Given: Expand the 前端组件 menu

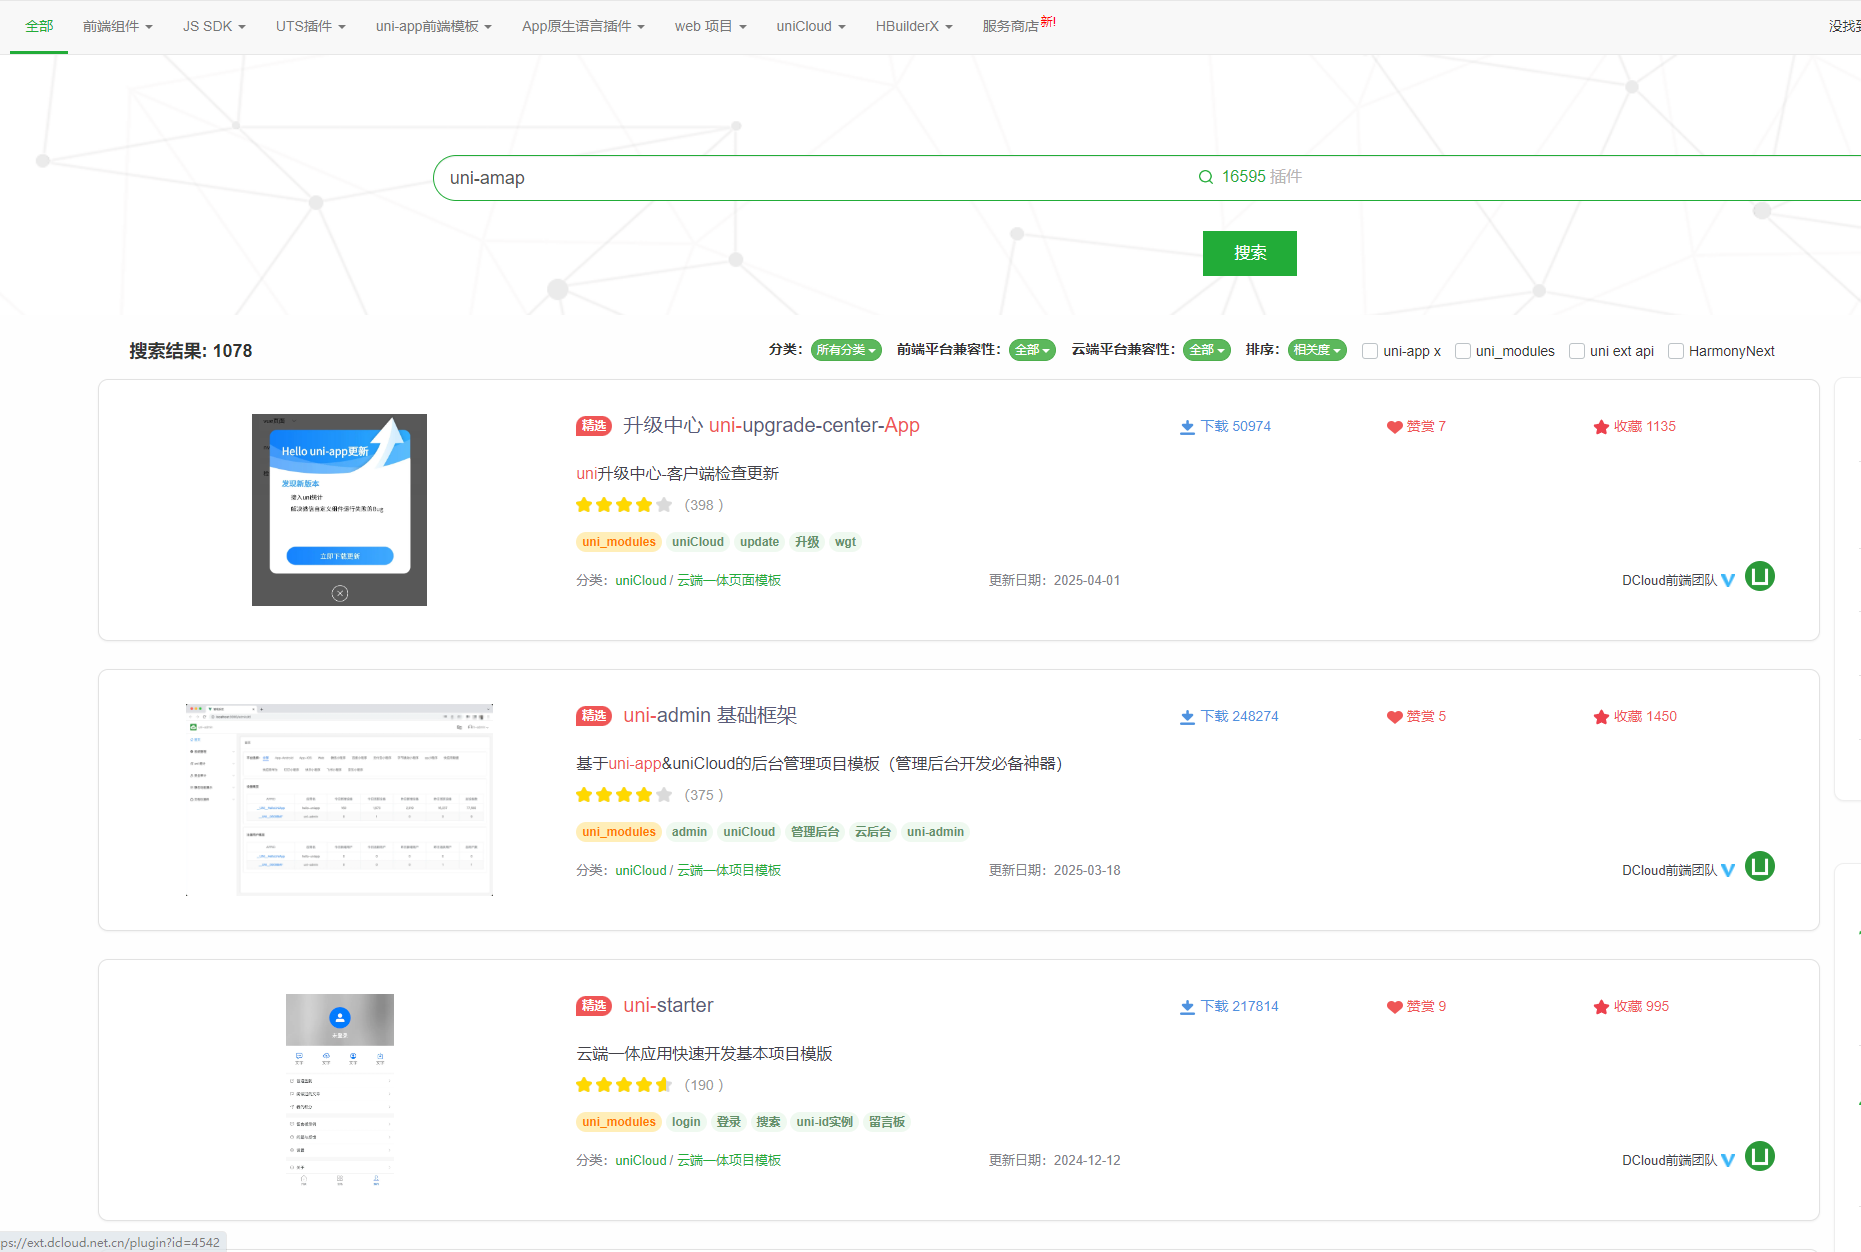Looking at the screenshot, I should (118, 27).
